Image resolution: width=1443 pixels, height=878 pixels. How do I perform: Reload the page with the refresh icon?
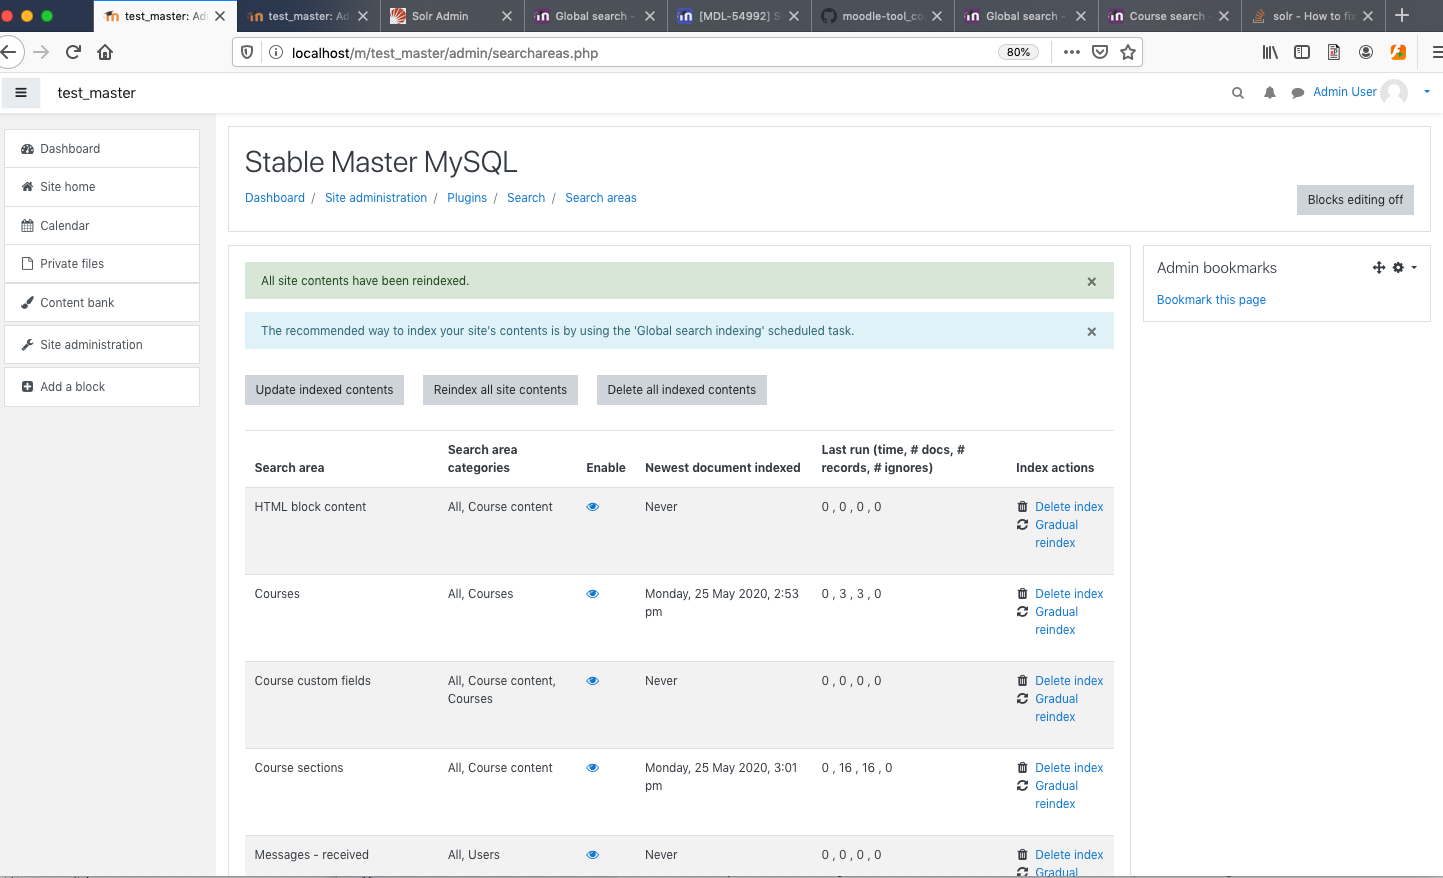click(73, 52)
